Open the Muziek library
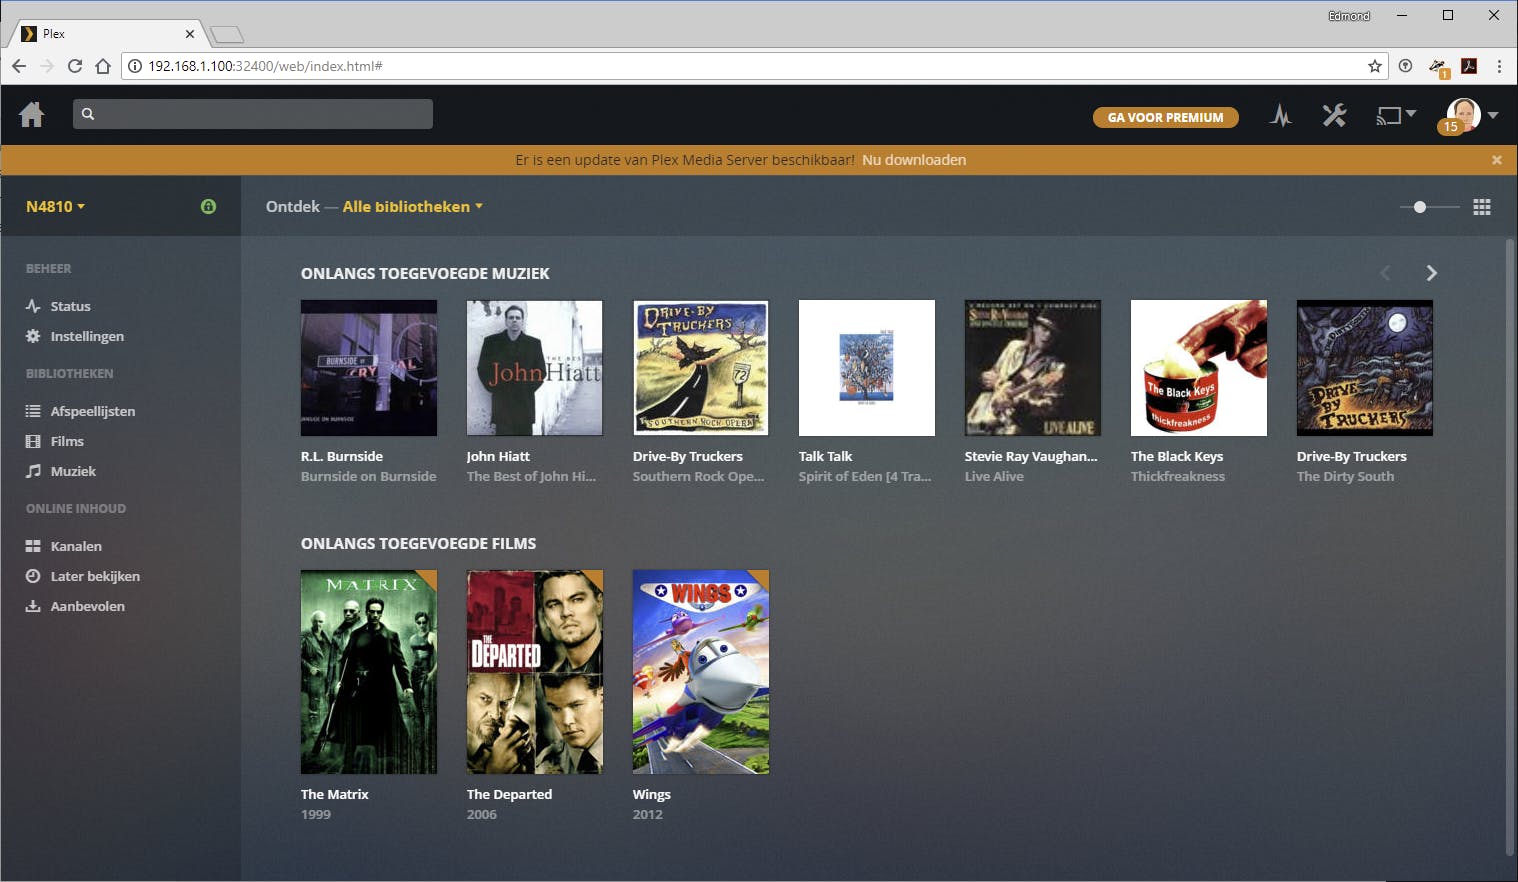Viewport: 1518px width, 882px height. tap(73, 471)
